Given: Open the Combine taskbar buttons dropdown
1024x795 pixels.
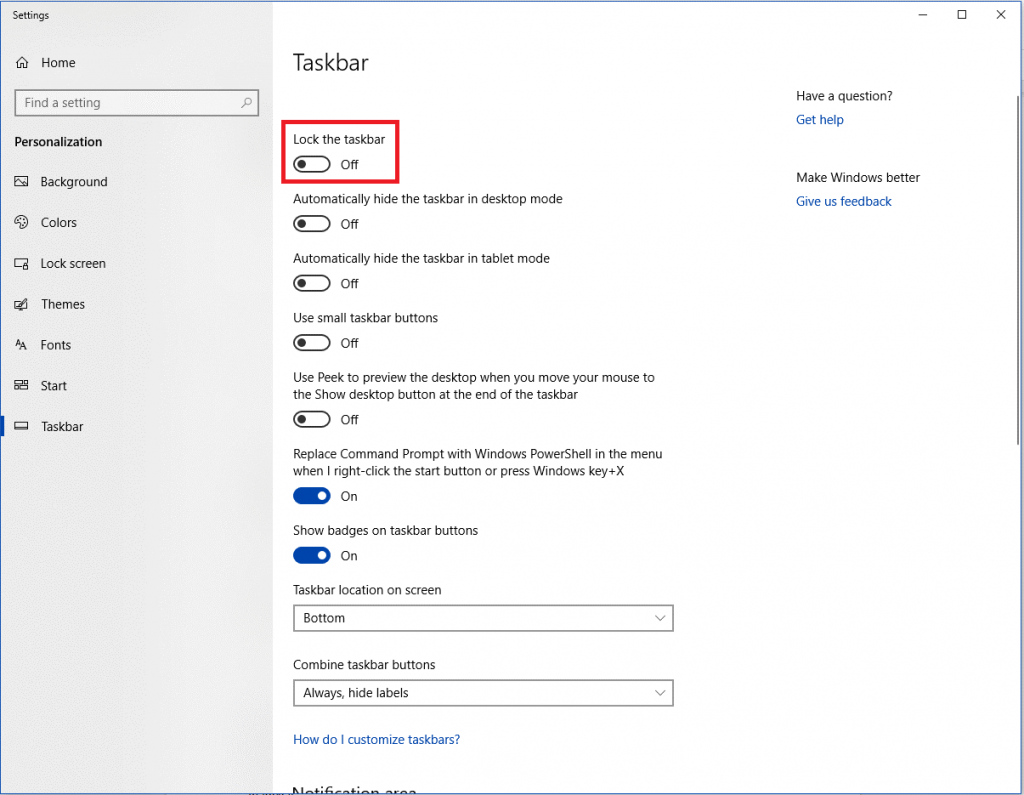Looking at the screenshot, I should 483,692.
